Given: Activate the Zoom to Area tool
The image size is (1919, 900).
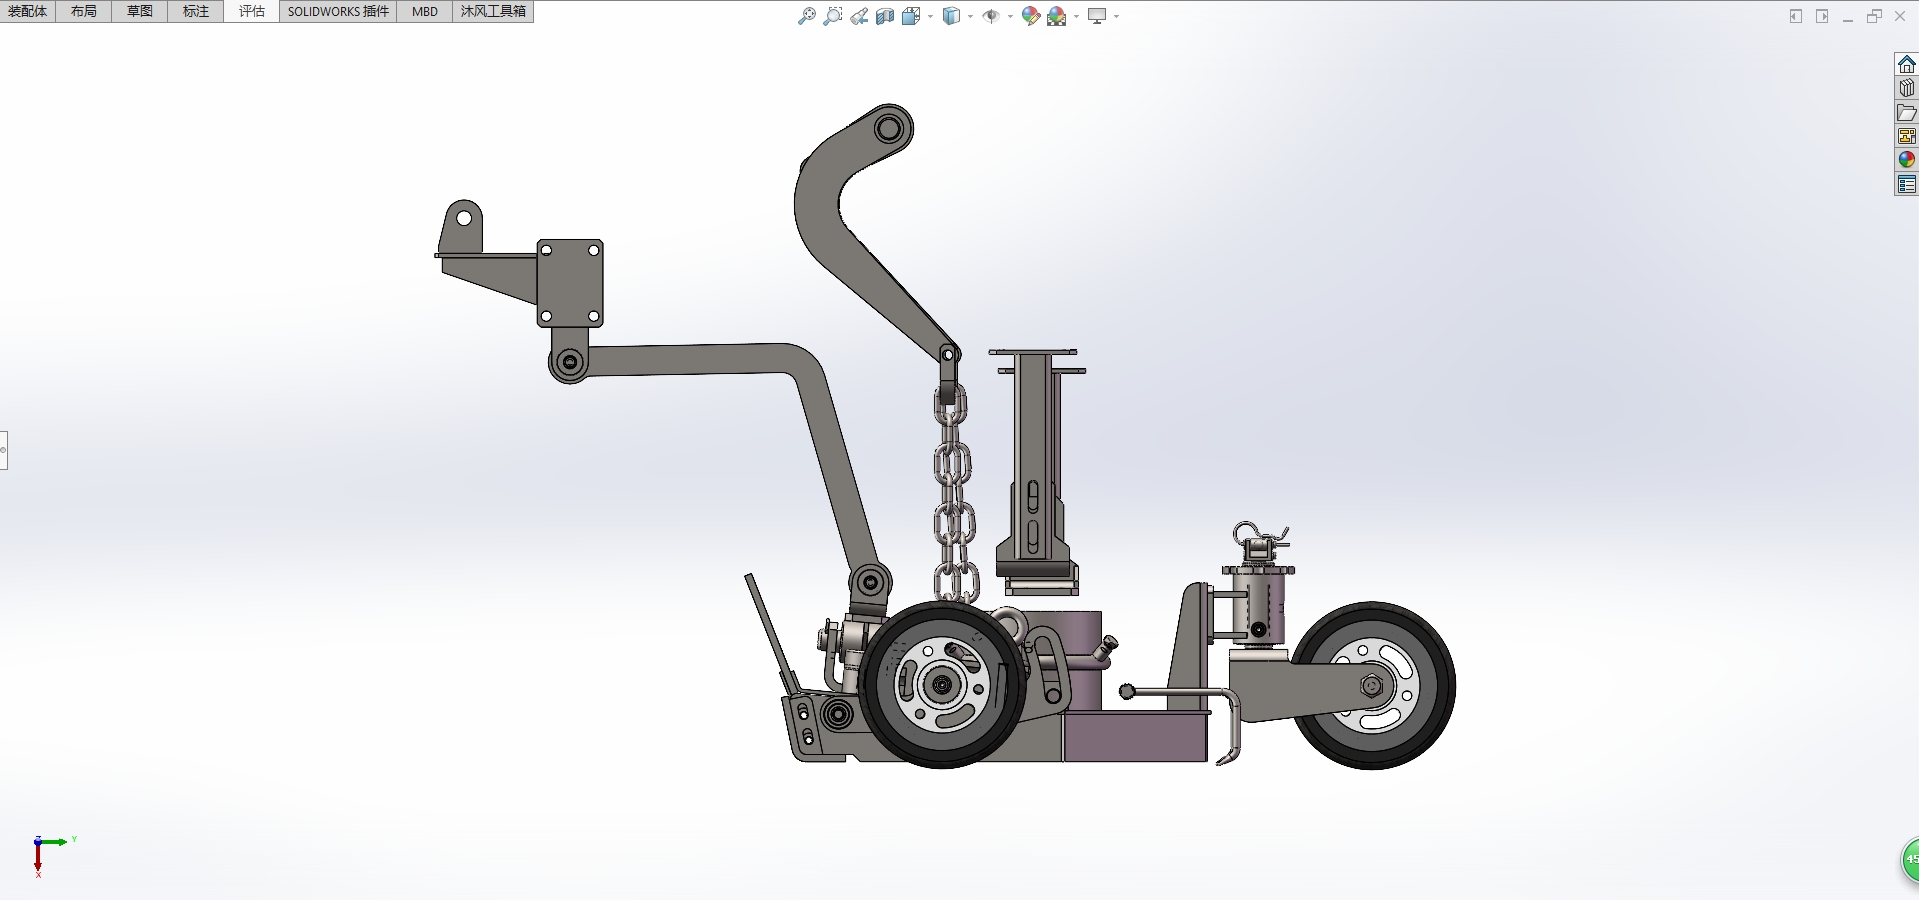Looking at the screenshot, I should pos(833,16).
